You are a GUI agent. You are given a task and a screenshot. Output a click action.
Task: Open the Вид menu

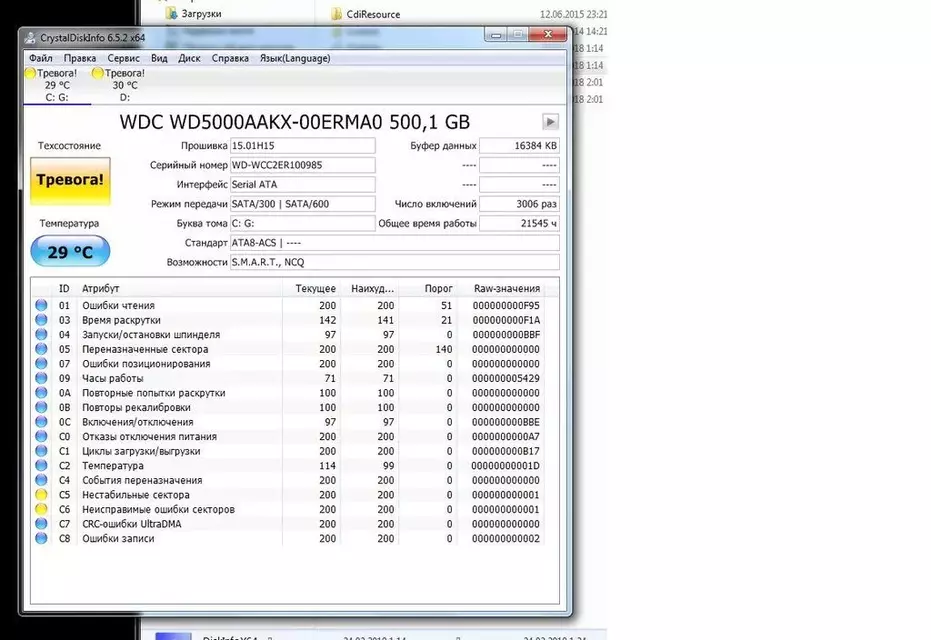click(x=159, y=58)
